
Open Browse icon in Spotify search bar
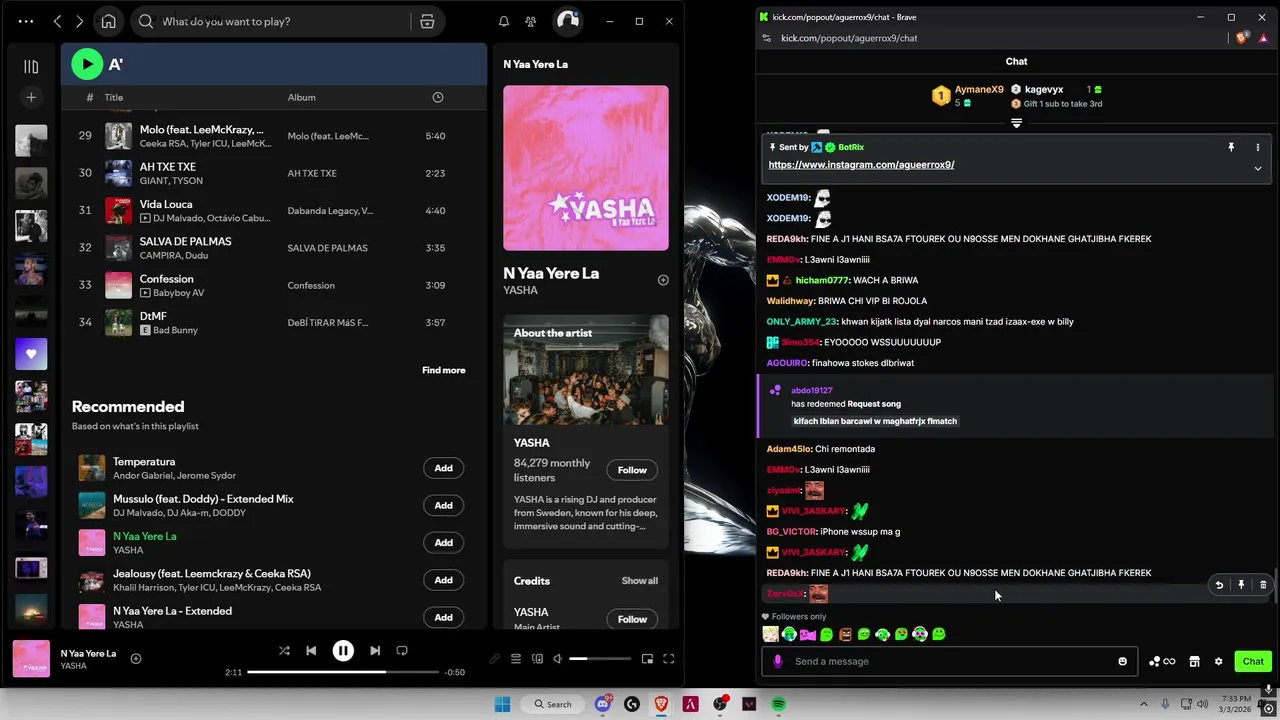pos(427,21)
